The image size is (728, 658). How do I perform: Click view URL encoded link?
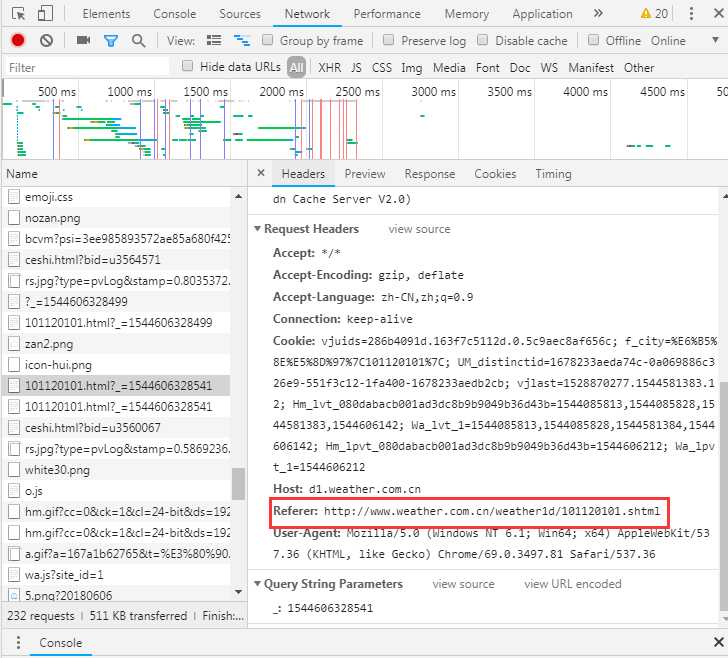(x=572, y=584)
